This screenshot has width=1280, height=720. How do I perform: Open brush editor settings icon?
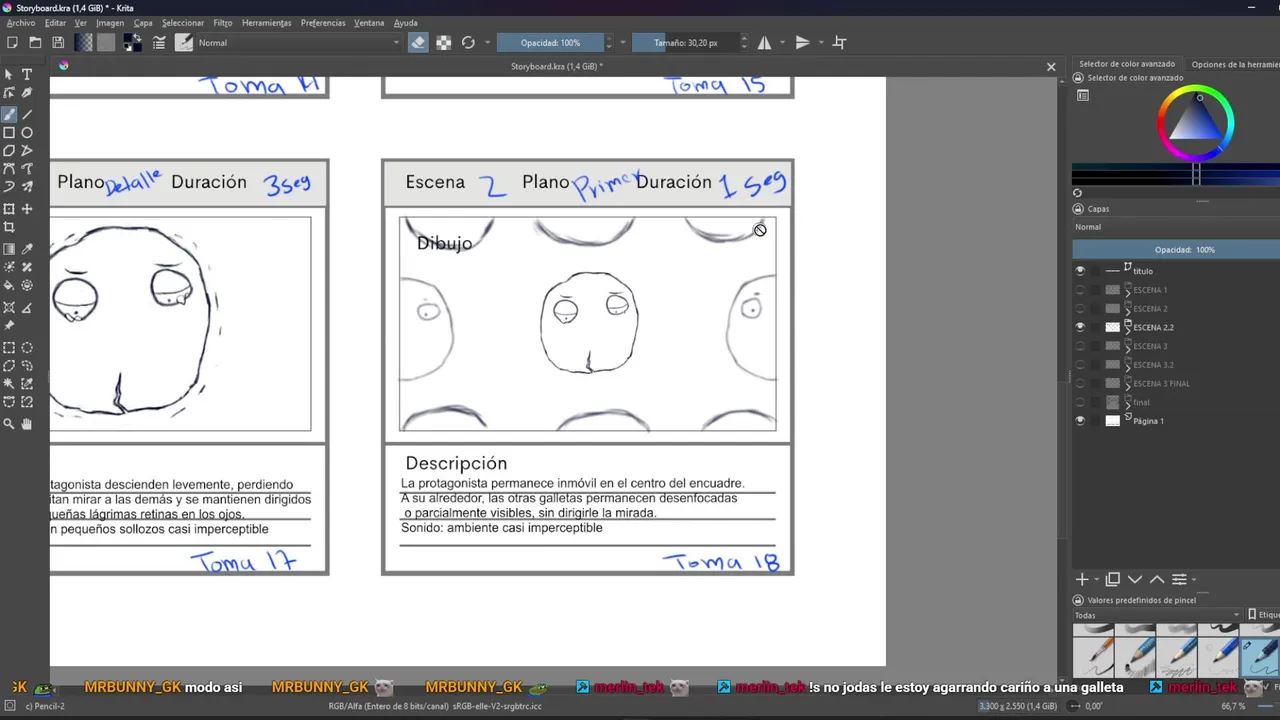pos(159,43)
